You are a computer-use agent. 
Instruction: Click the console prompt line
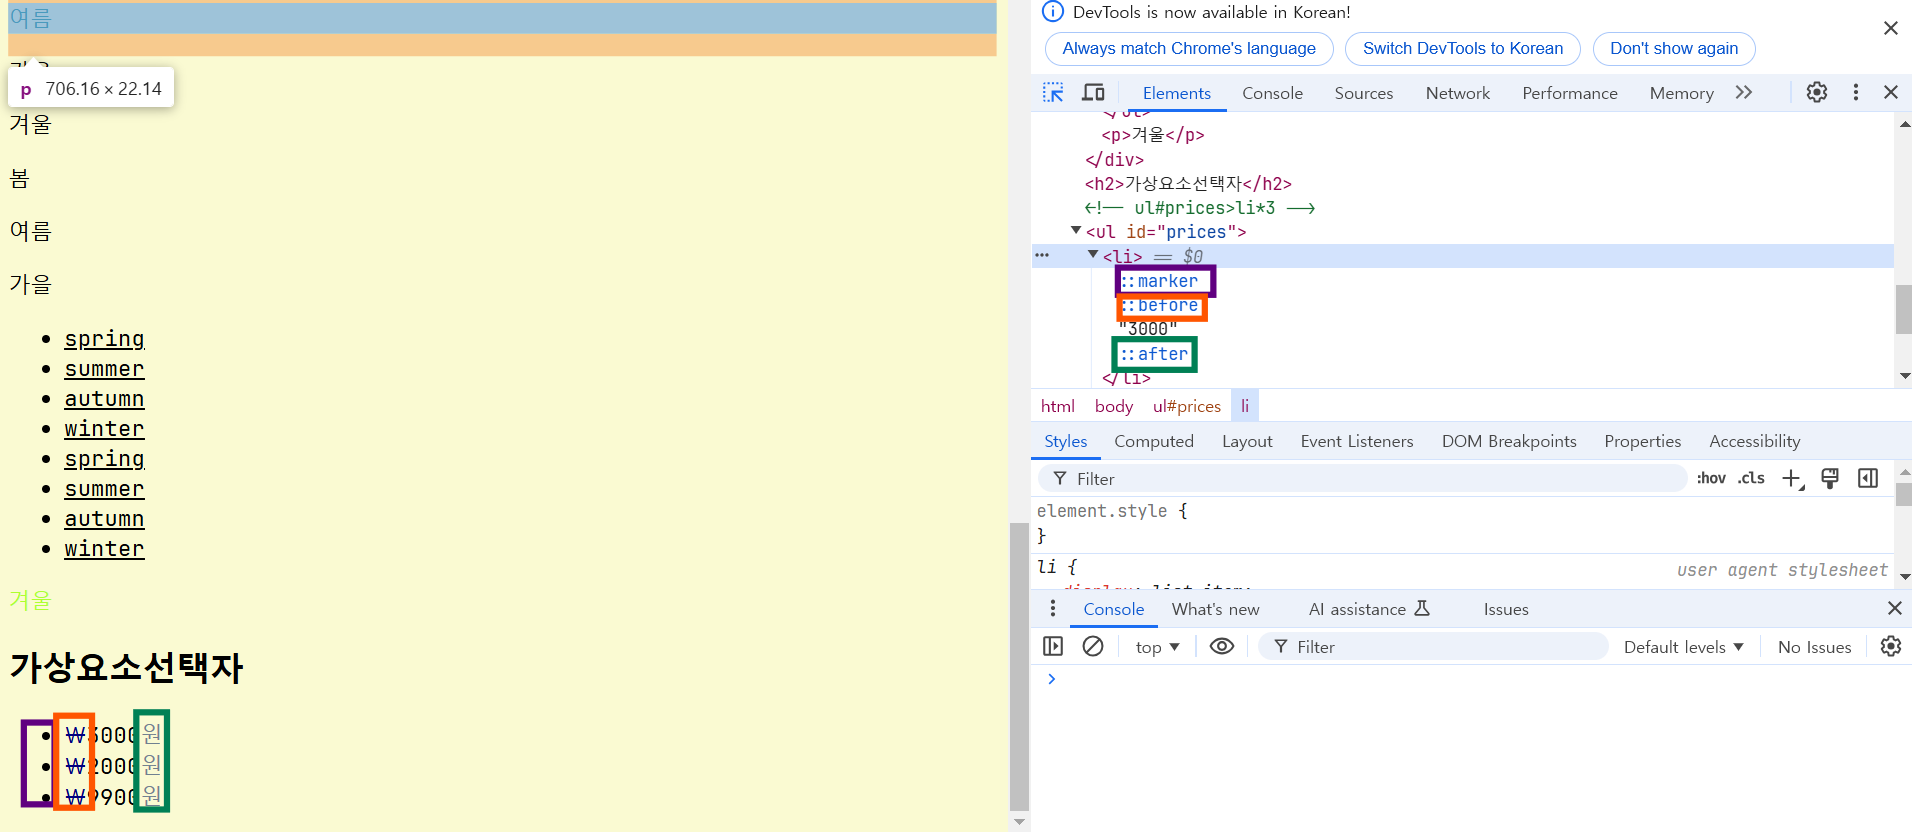pos(1470,679)
